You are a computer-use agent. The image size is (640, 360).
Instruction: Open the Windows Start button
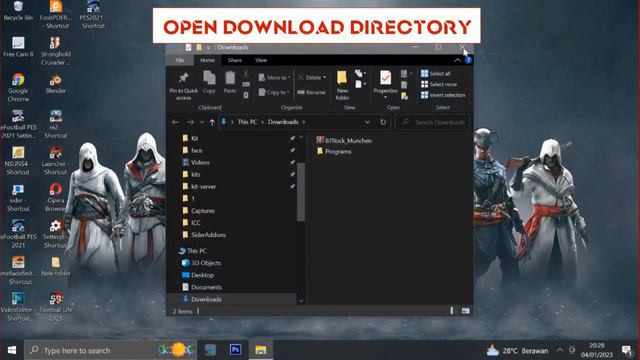point(12,350)
